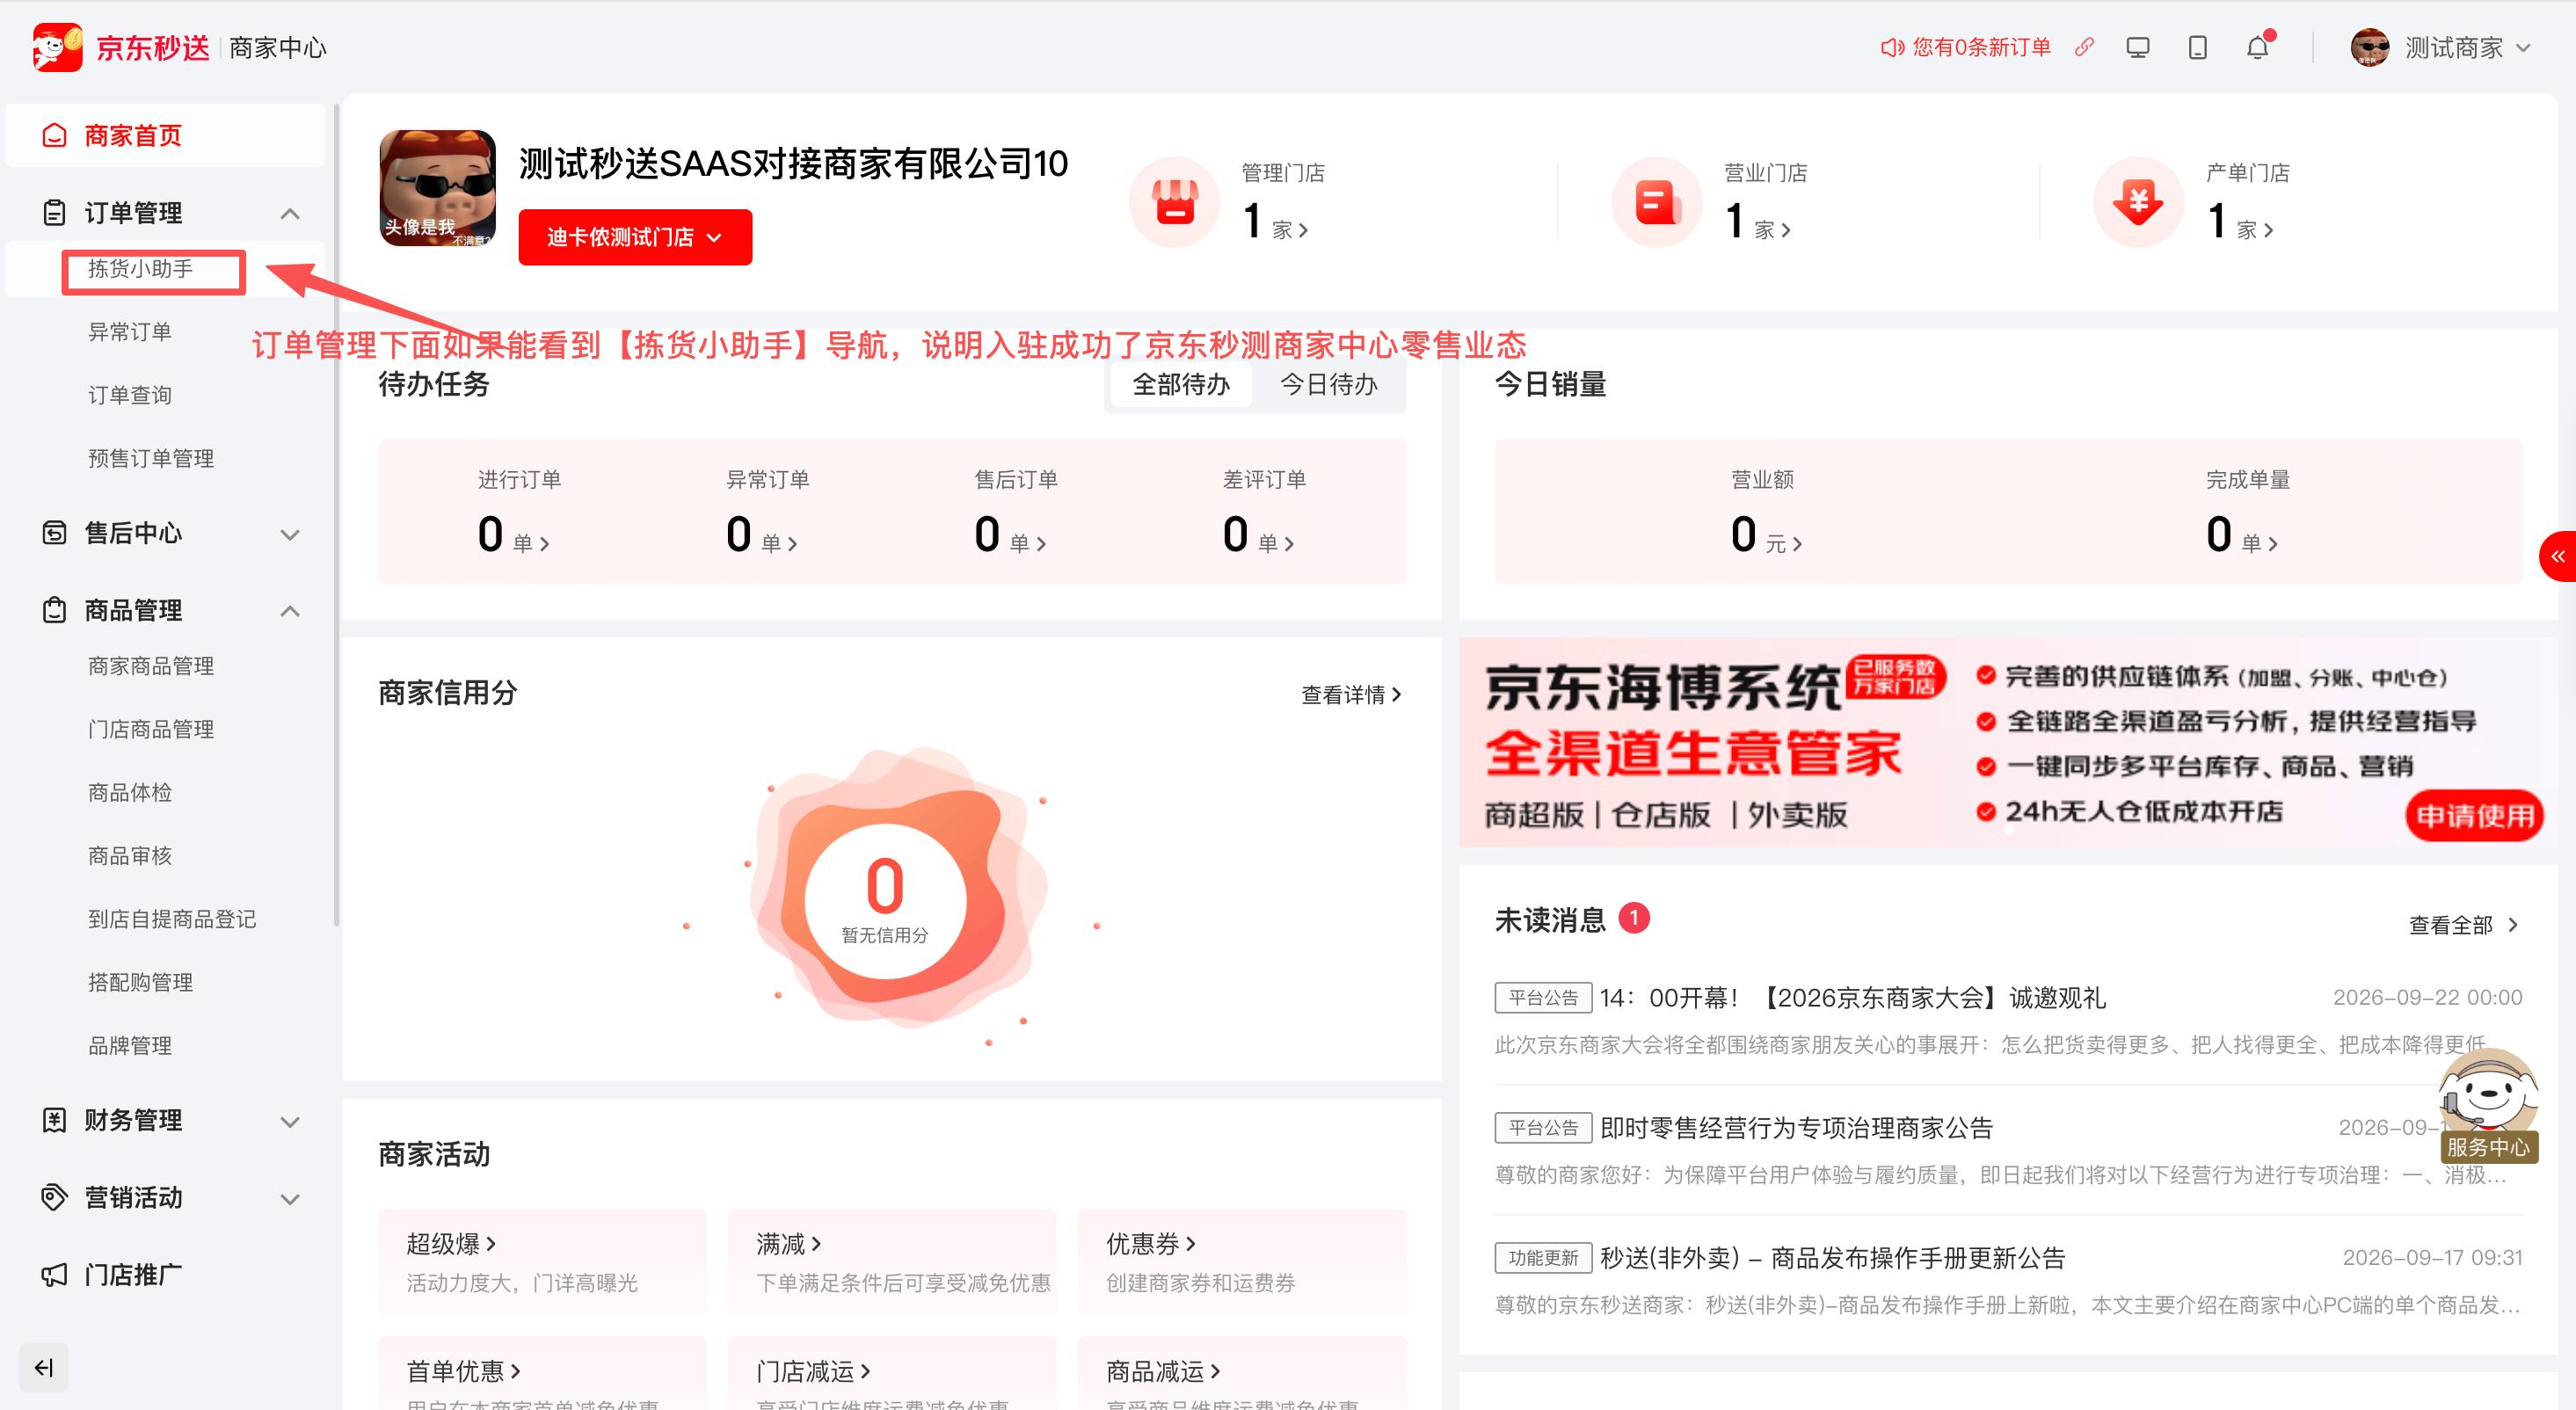This screenshot has width=2576, height=1410.
Task: Click the 营业门店 red icon
Action: pyautogui.click(x=1657, y=202)
